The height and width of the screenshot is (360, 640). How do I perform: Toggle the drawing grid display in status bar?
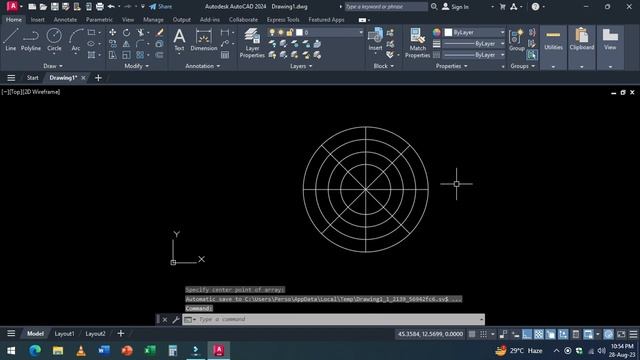click(x=472, y=334)
